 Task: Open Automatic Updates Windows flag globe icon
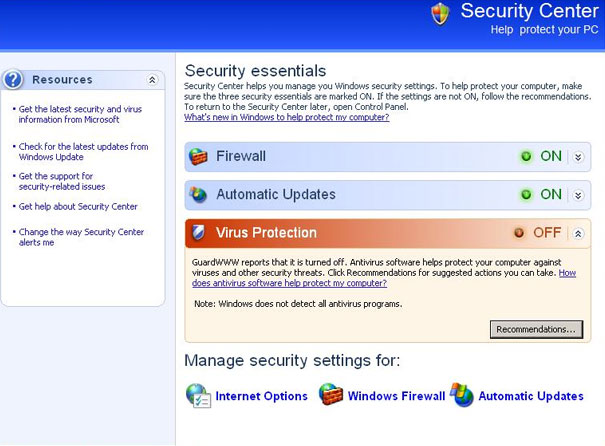[x=462, y=395]
